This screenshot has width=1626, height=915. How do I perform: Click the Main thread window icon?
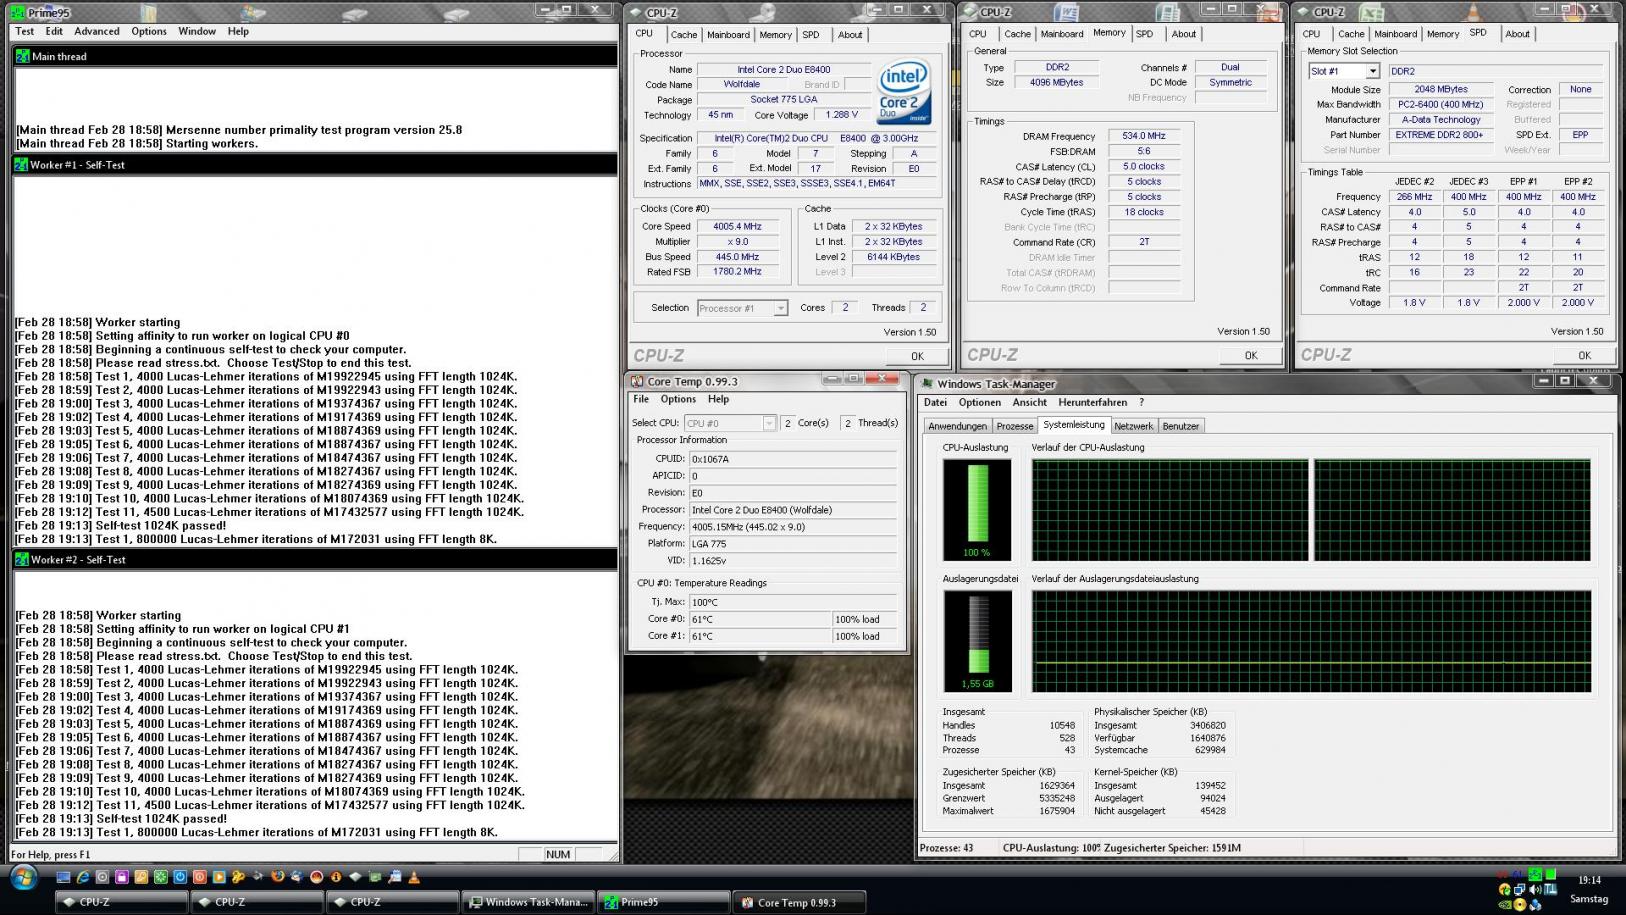(x=22, y=56)
